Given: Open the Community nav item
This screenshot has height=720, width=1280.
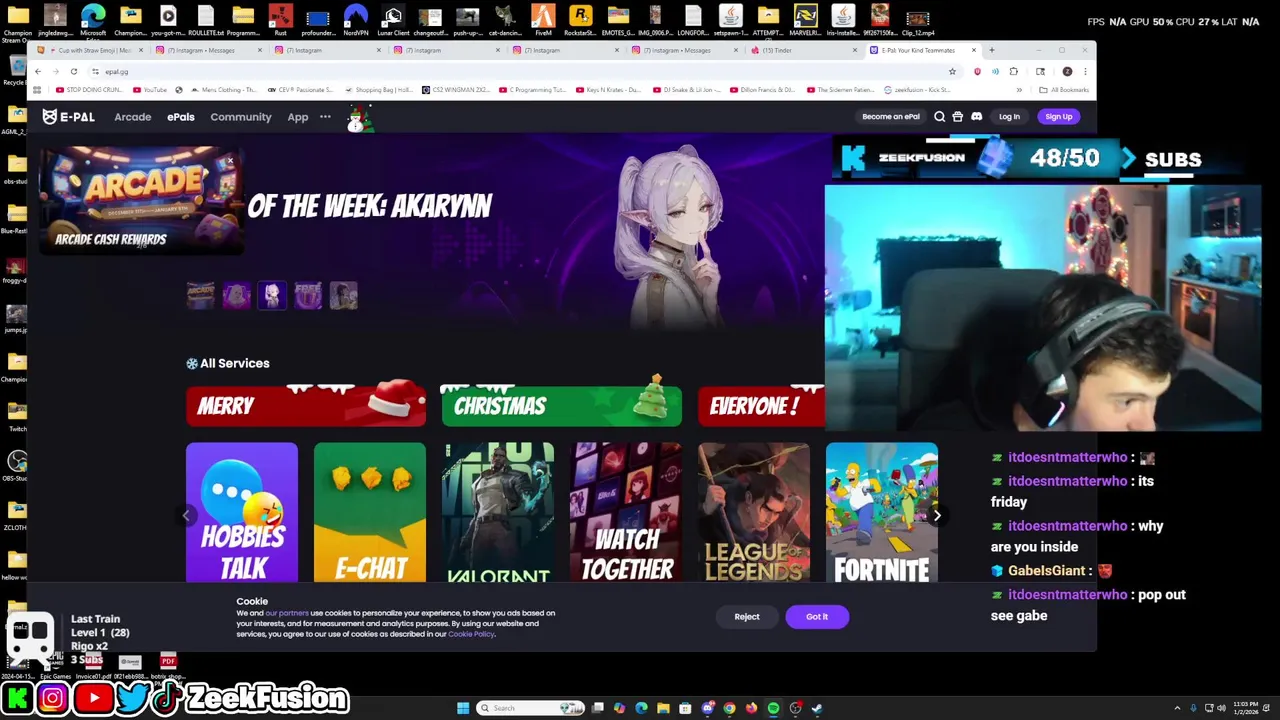Looking at the screenshot, I should [x=241, y=117].
